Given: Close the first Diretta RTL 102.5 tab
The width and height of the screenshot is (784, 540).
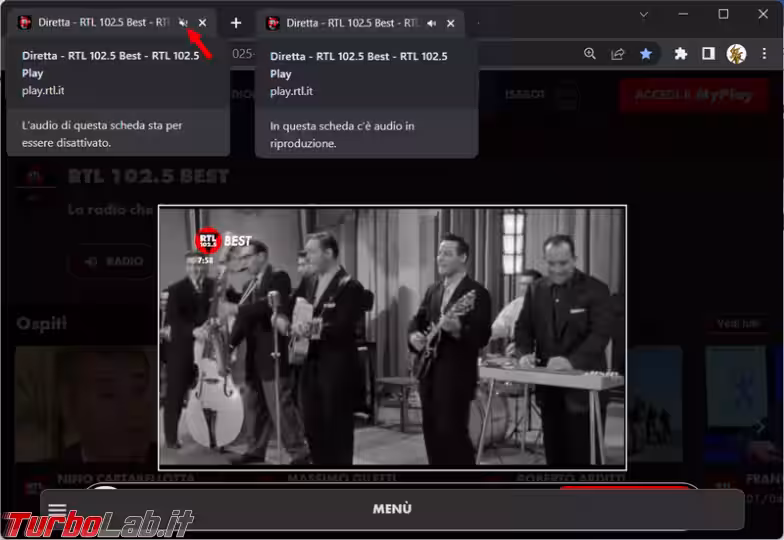Looking at the screenshot, I should (202, 22).
